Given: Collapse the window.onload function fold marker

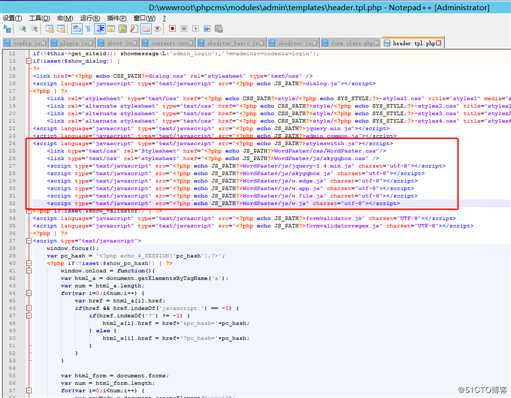Looking at the screenshot, I should point(29,271).
